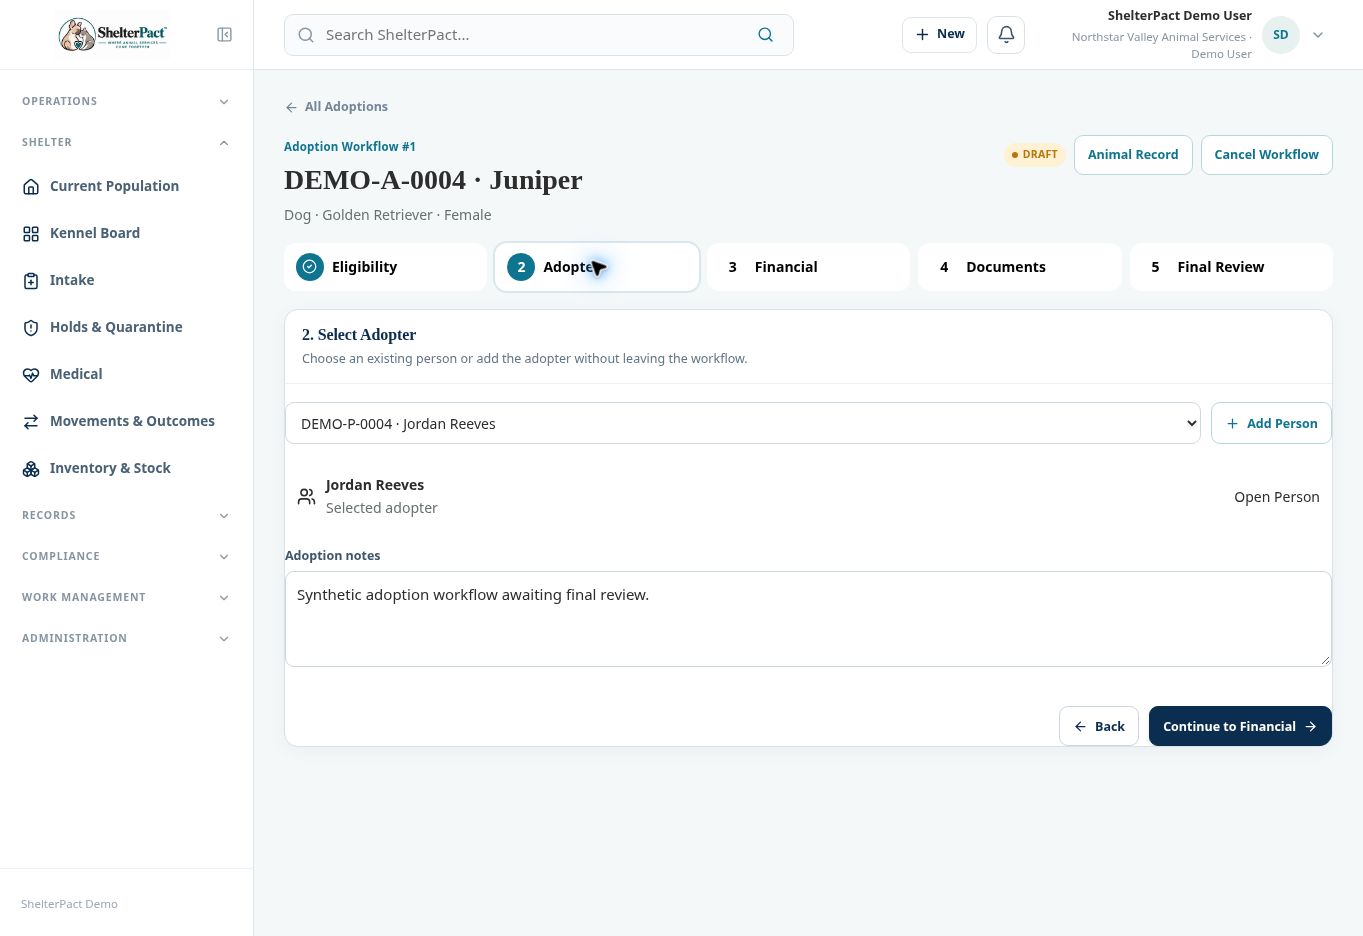1363x936 pixels.
Task: Click the Holds & Quarantine shield icon
Action: coord(31,328)
